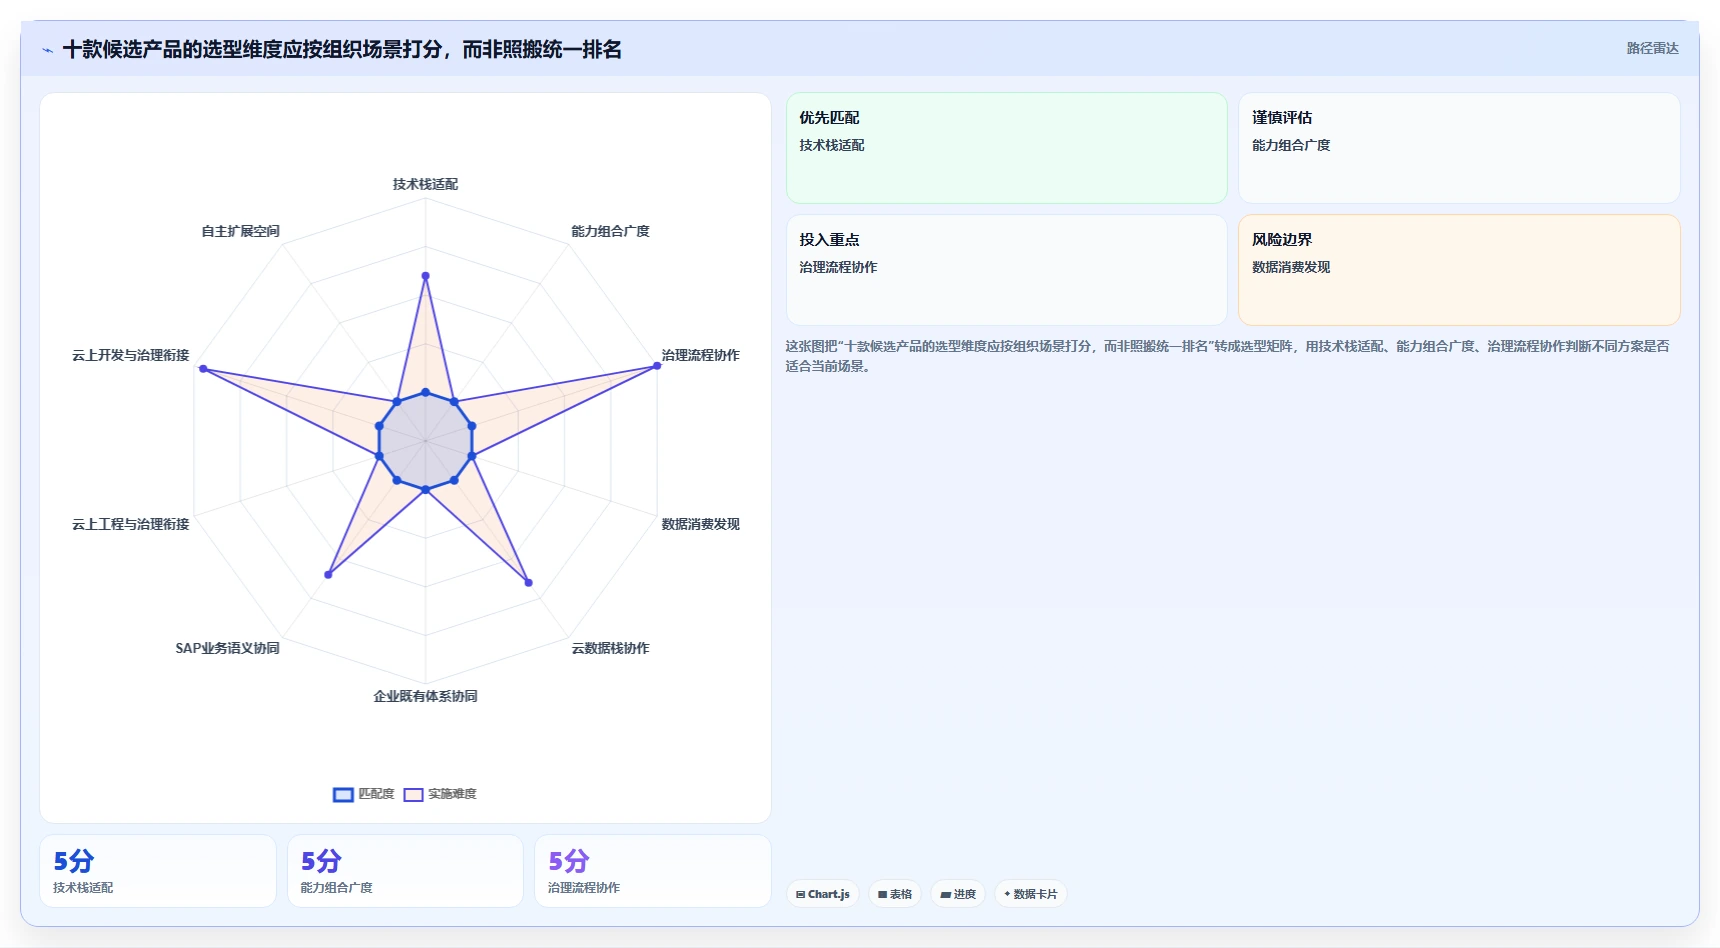
Task: Click the 技术栈适配 radar axis label
Action: pyautogui.click(x=425, y=184)
